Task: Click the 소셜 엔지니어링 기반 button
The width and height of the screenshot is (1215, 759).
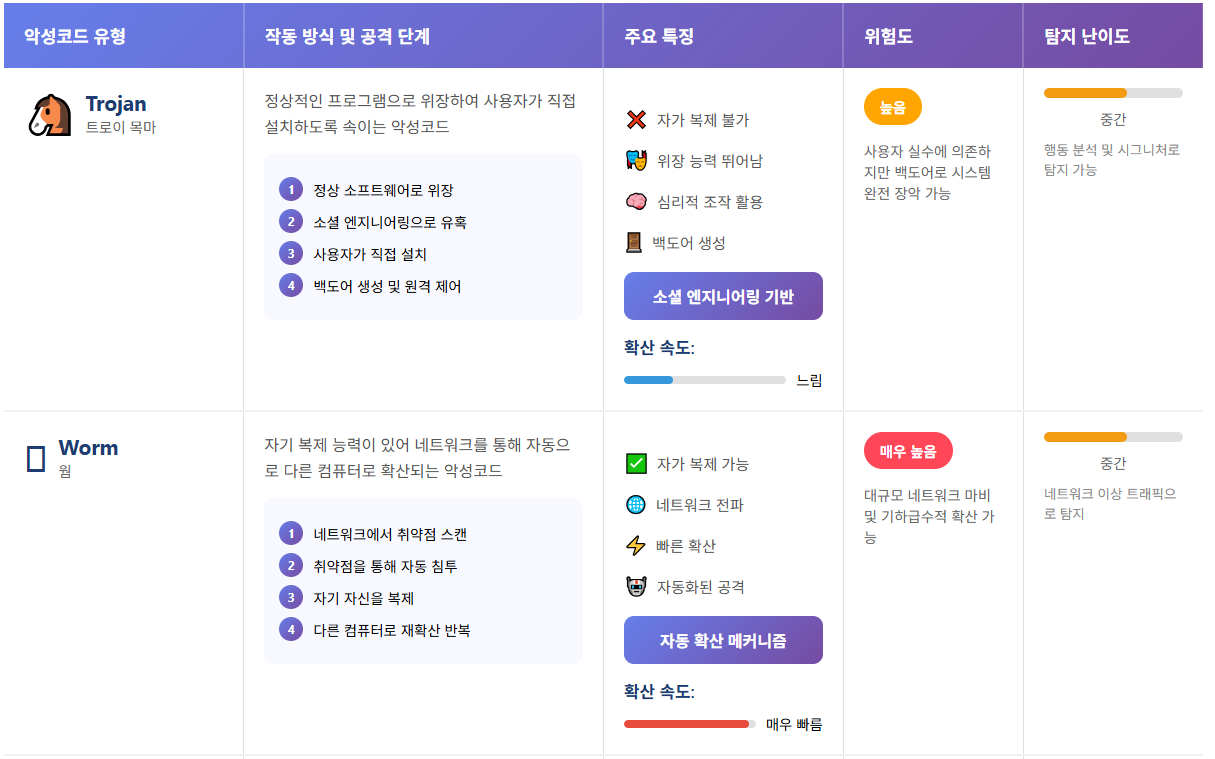Action: click(723, 297)
